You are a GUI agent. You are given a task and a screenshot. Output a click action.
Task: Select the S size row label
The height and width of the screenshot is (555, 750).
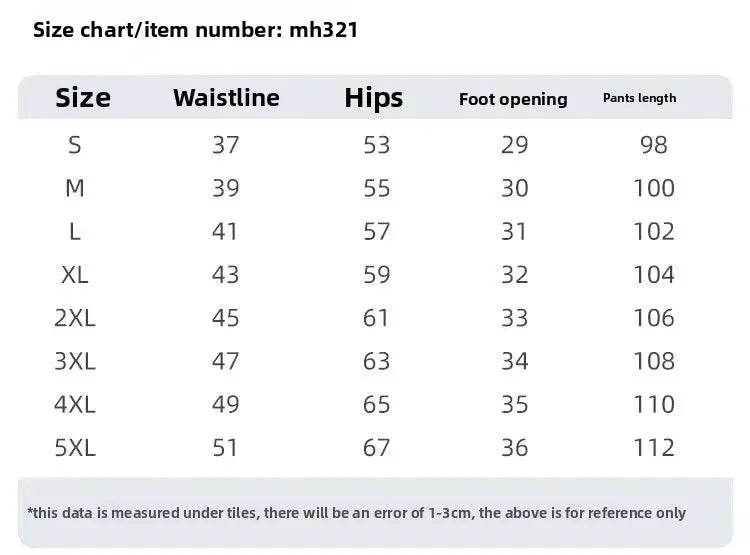click(75, 145)
